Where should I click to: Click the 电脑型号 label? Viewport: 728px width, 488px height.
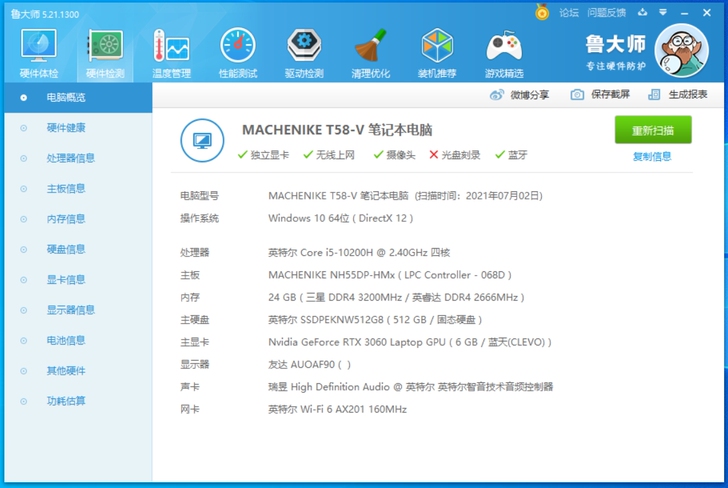pyautogui.click(x=199, y=195)
